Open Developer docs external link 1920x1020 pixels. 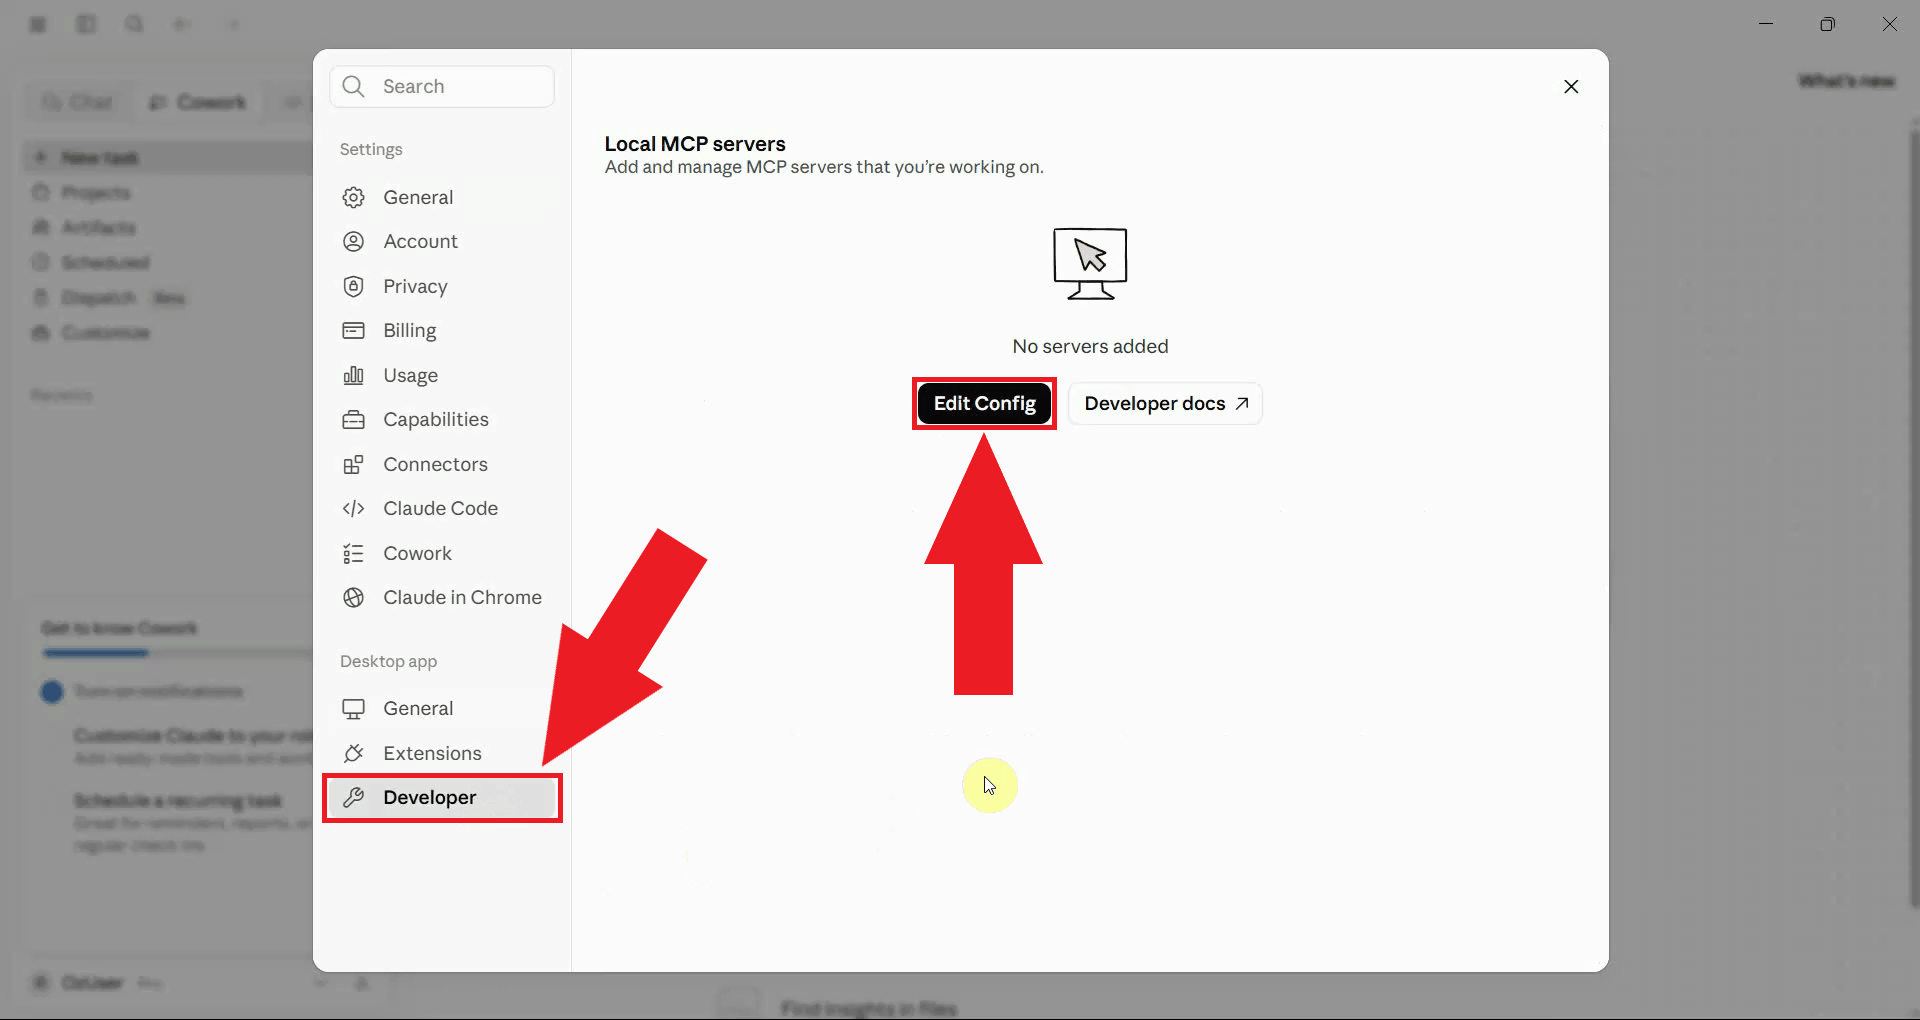tap(1165, 403)
